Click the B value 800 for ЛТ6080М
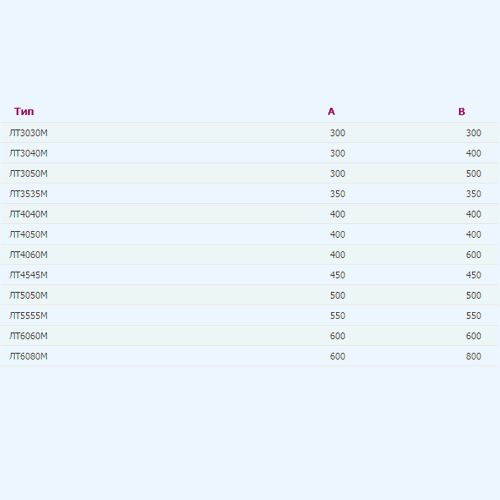This screenshot has height=500, width=500. (x=473, y=356)
